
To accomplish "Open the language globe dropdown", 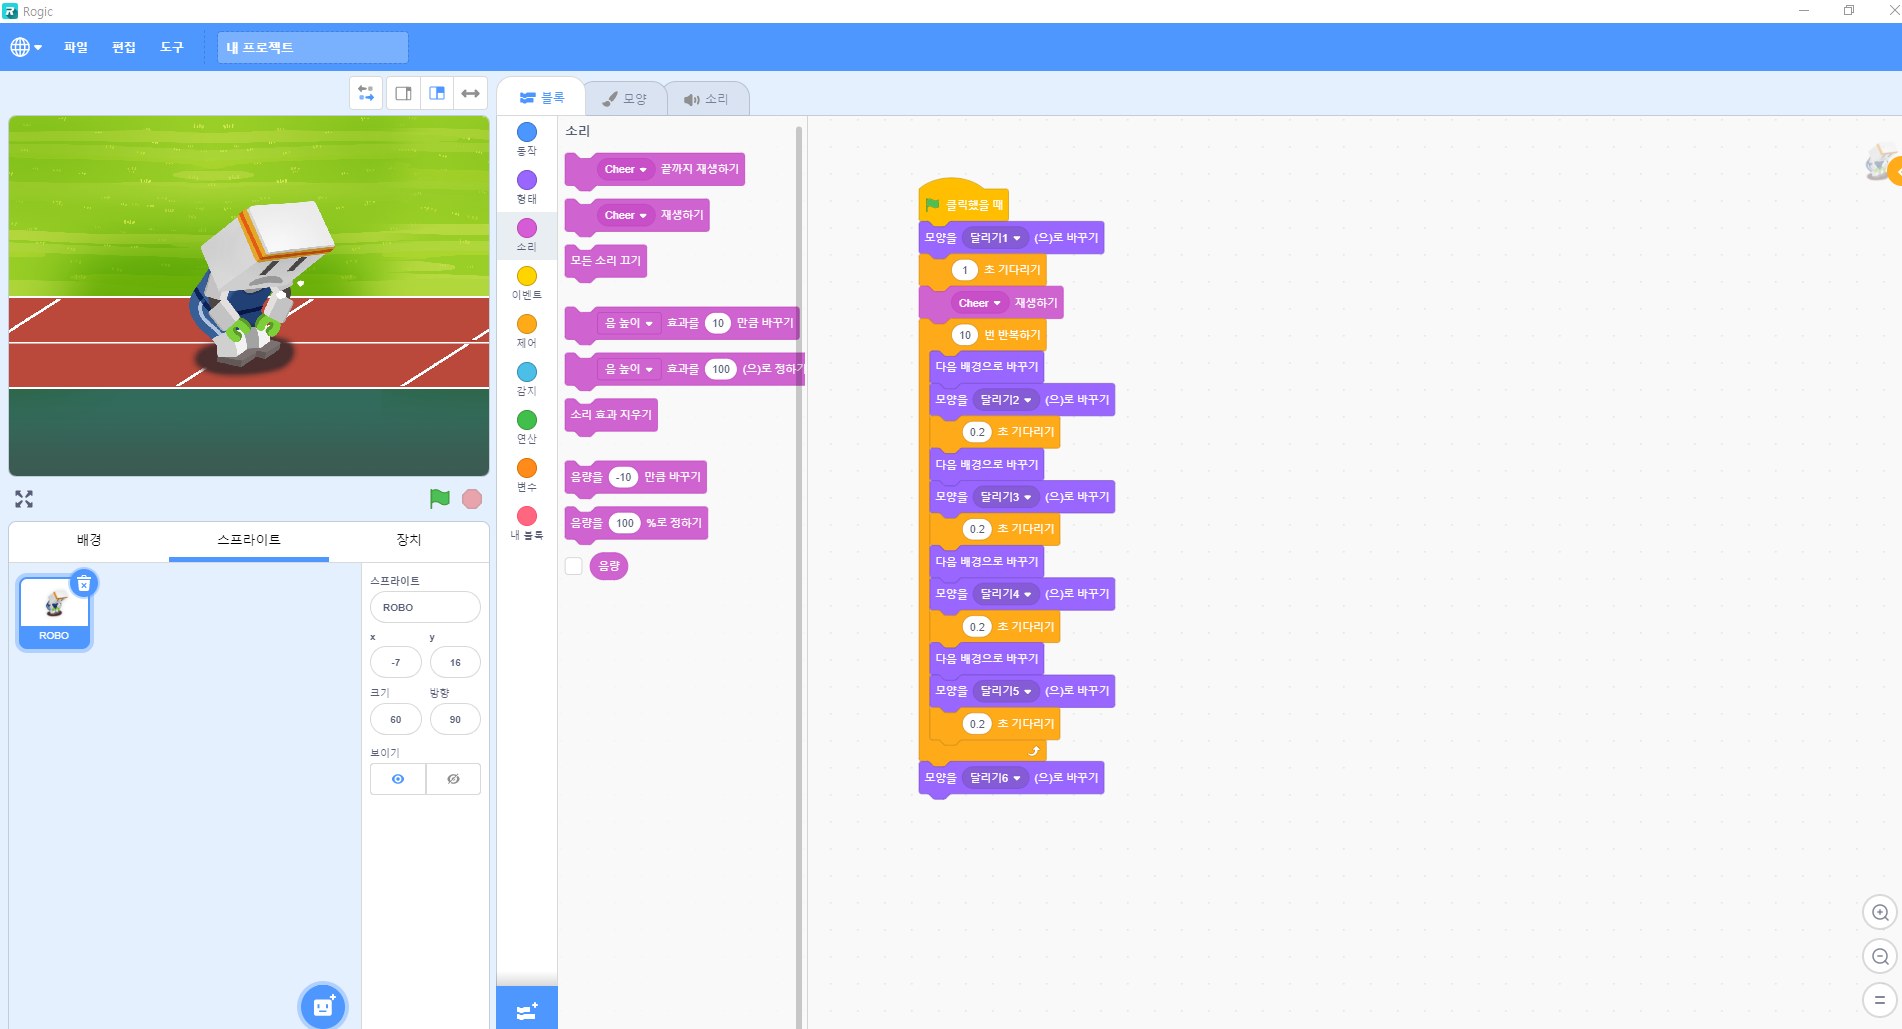I will (26, 47).
